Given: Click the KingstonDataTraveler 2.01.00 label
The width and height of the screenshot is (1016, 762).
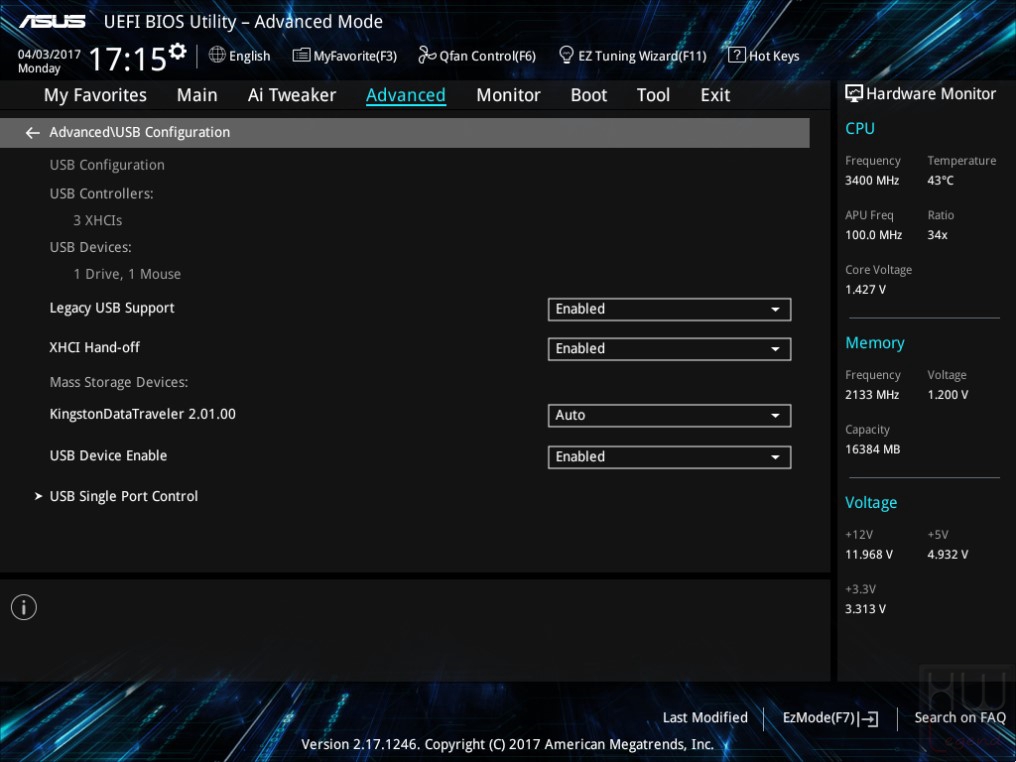Looking at the screenshot, I should [x=143, y=414].
